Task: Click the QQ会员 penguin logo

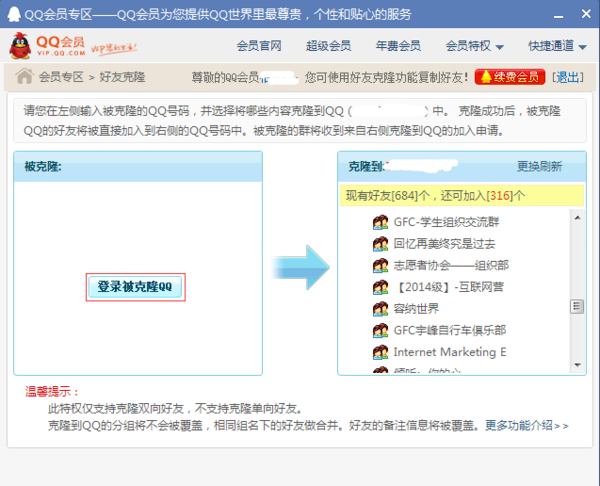Action: [x=47, y=46]
